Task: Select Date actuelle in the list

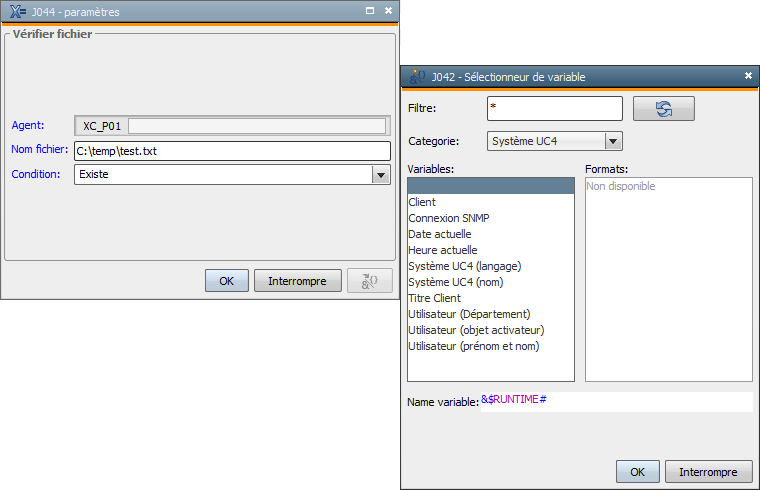Action: coord(440,234)
